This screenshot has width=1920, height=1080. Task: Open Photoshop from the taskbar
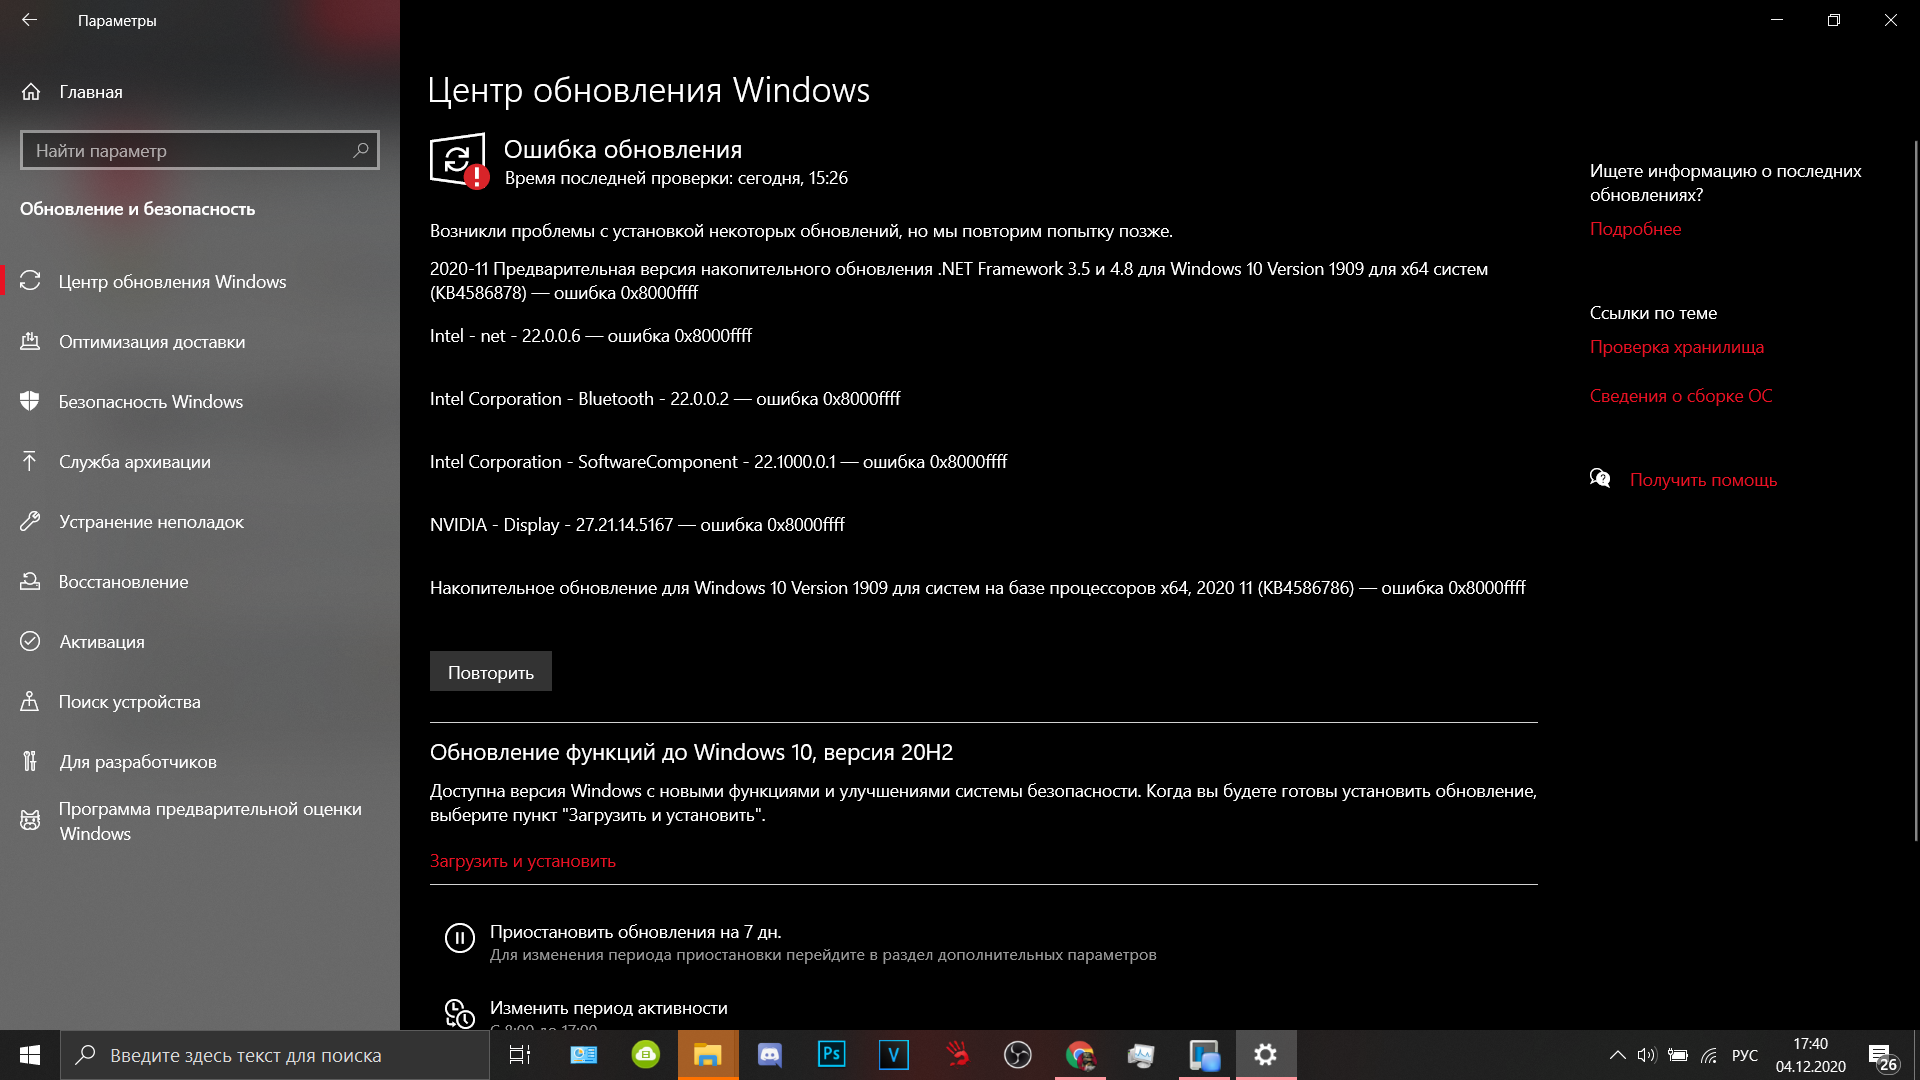click(x=832, y=1055)
